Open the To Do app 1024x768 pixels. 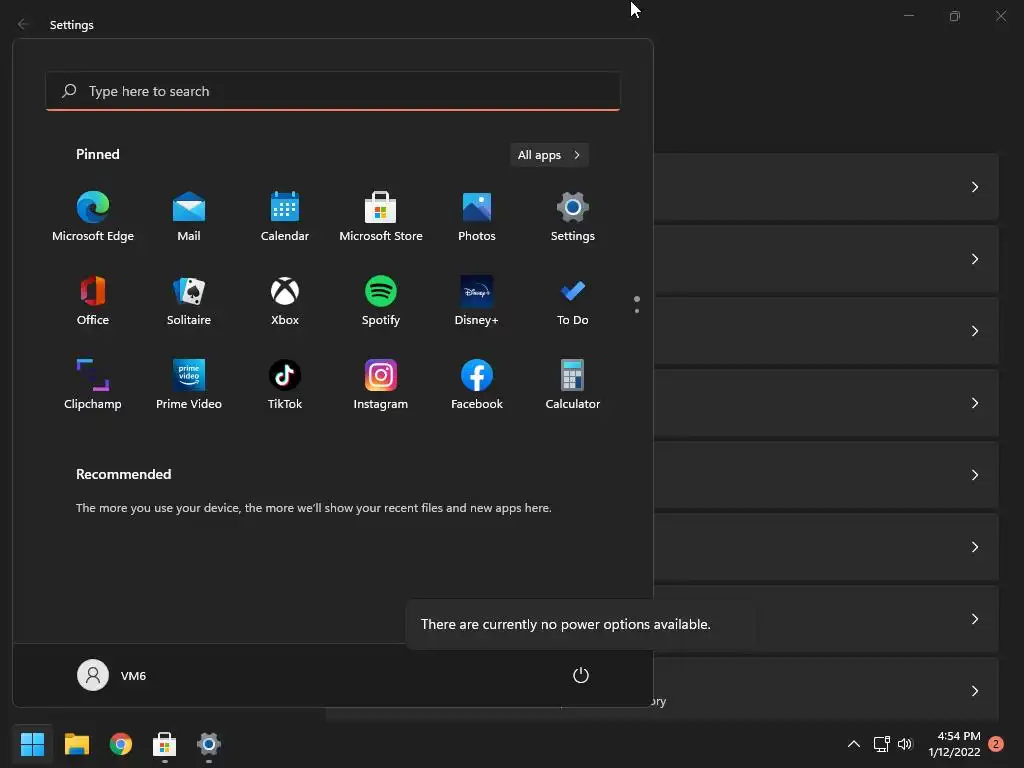[x=573, y=301]
